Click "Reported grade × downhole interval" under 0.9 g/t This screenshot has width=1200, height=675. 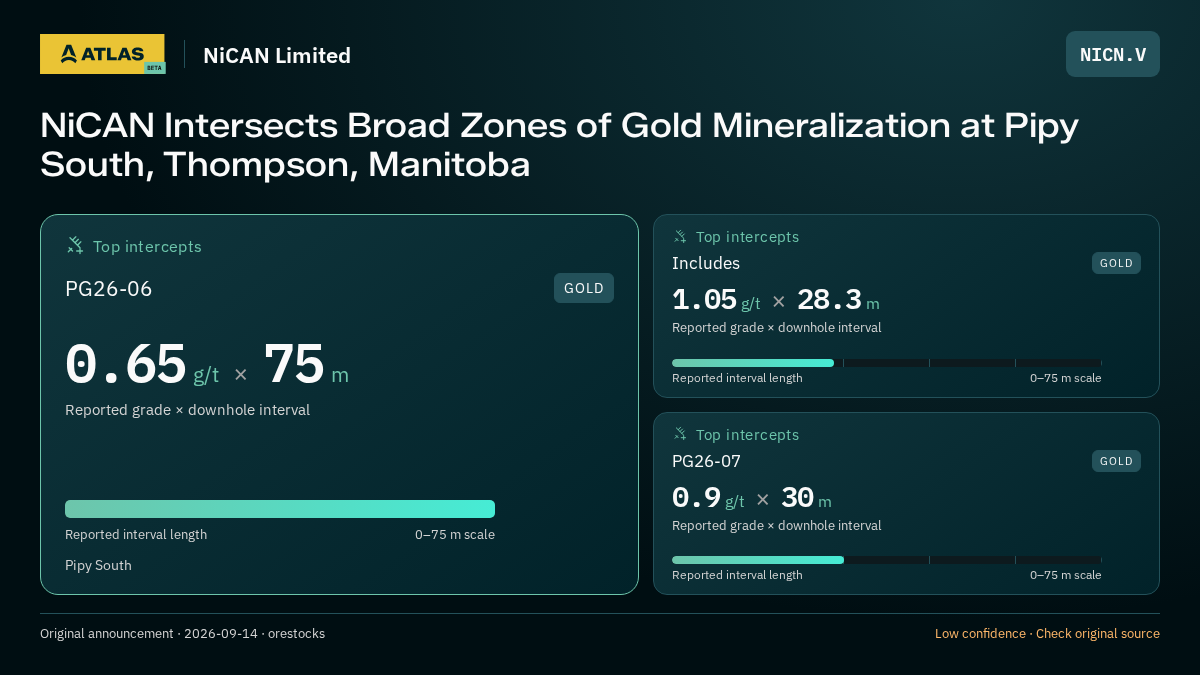pos(777,526)
